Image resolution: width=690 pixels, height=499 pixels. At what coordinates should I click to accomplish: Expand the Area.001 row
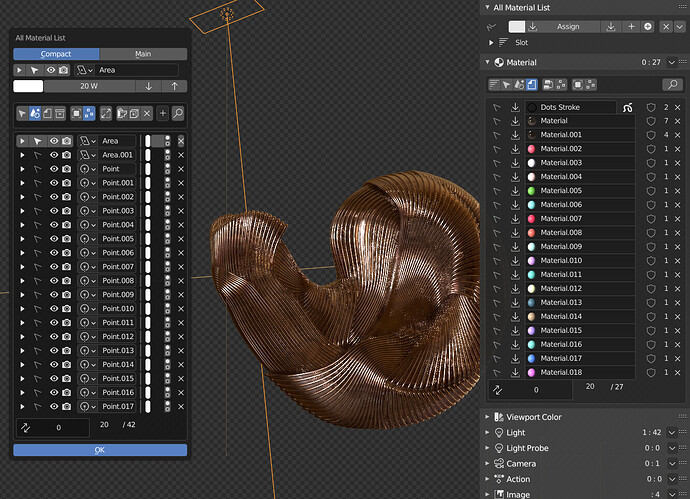coord(22,155)
